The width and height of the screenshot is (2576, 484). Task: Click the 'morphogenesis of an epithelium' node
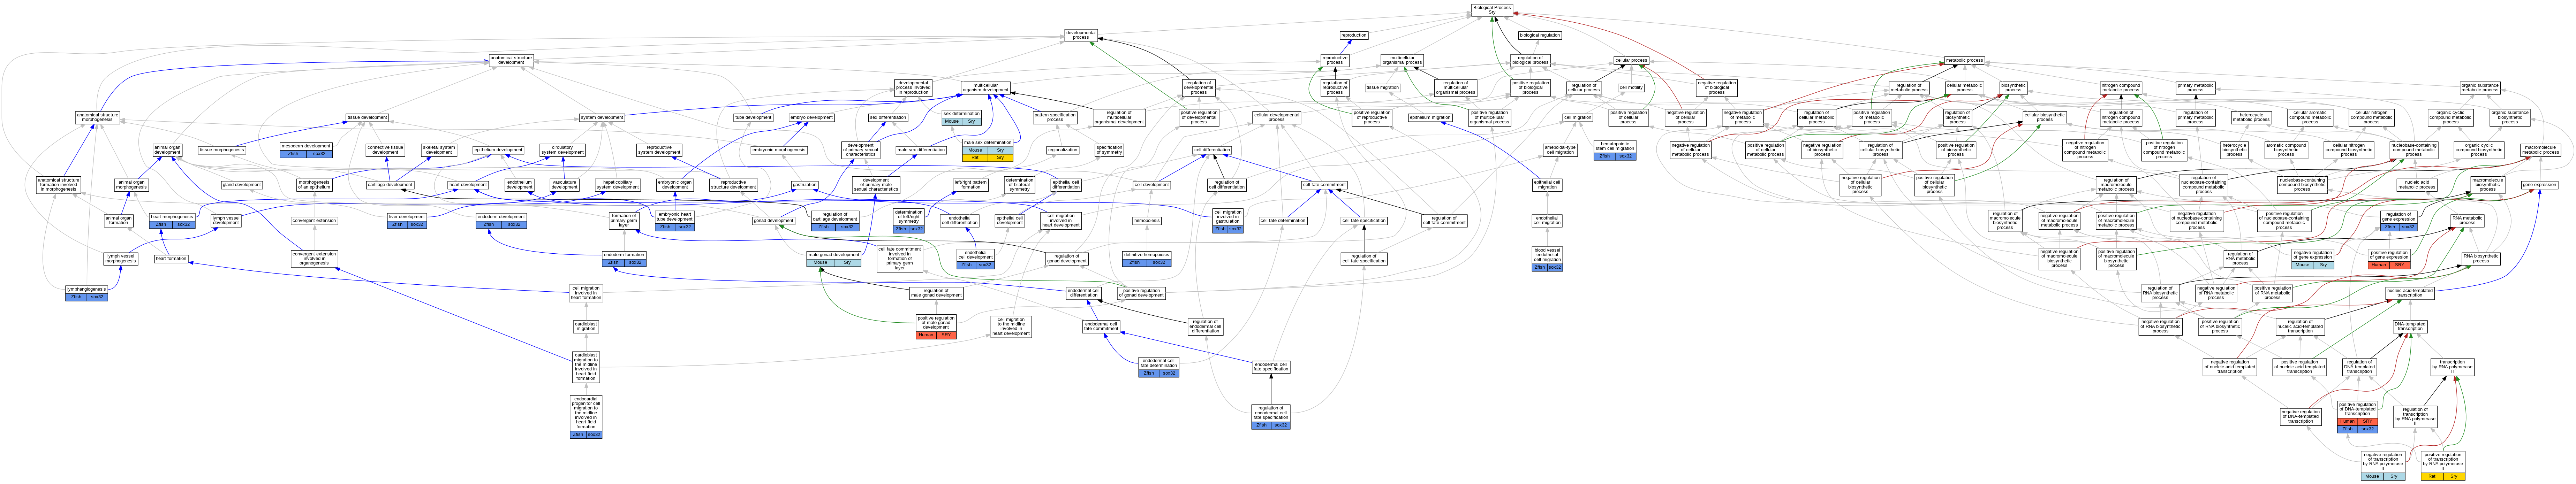[x=314, y=185]
